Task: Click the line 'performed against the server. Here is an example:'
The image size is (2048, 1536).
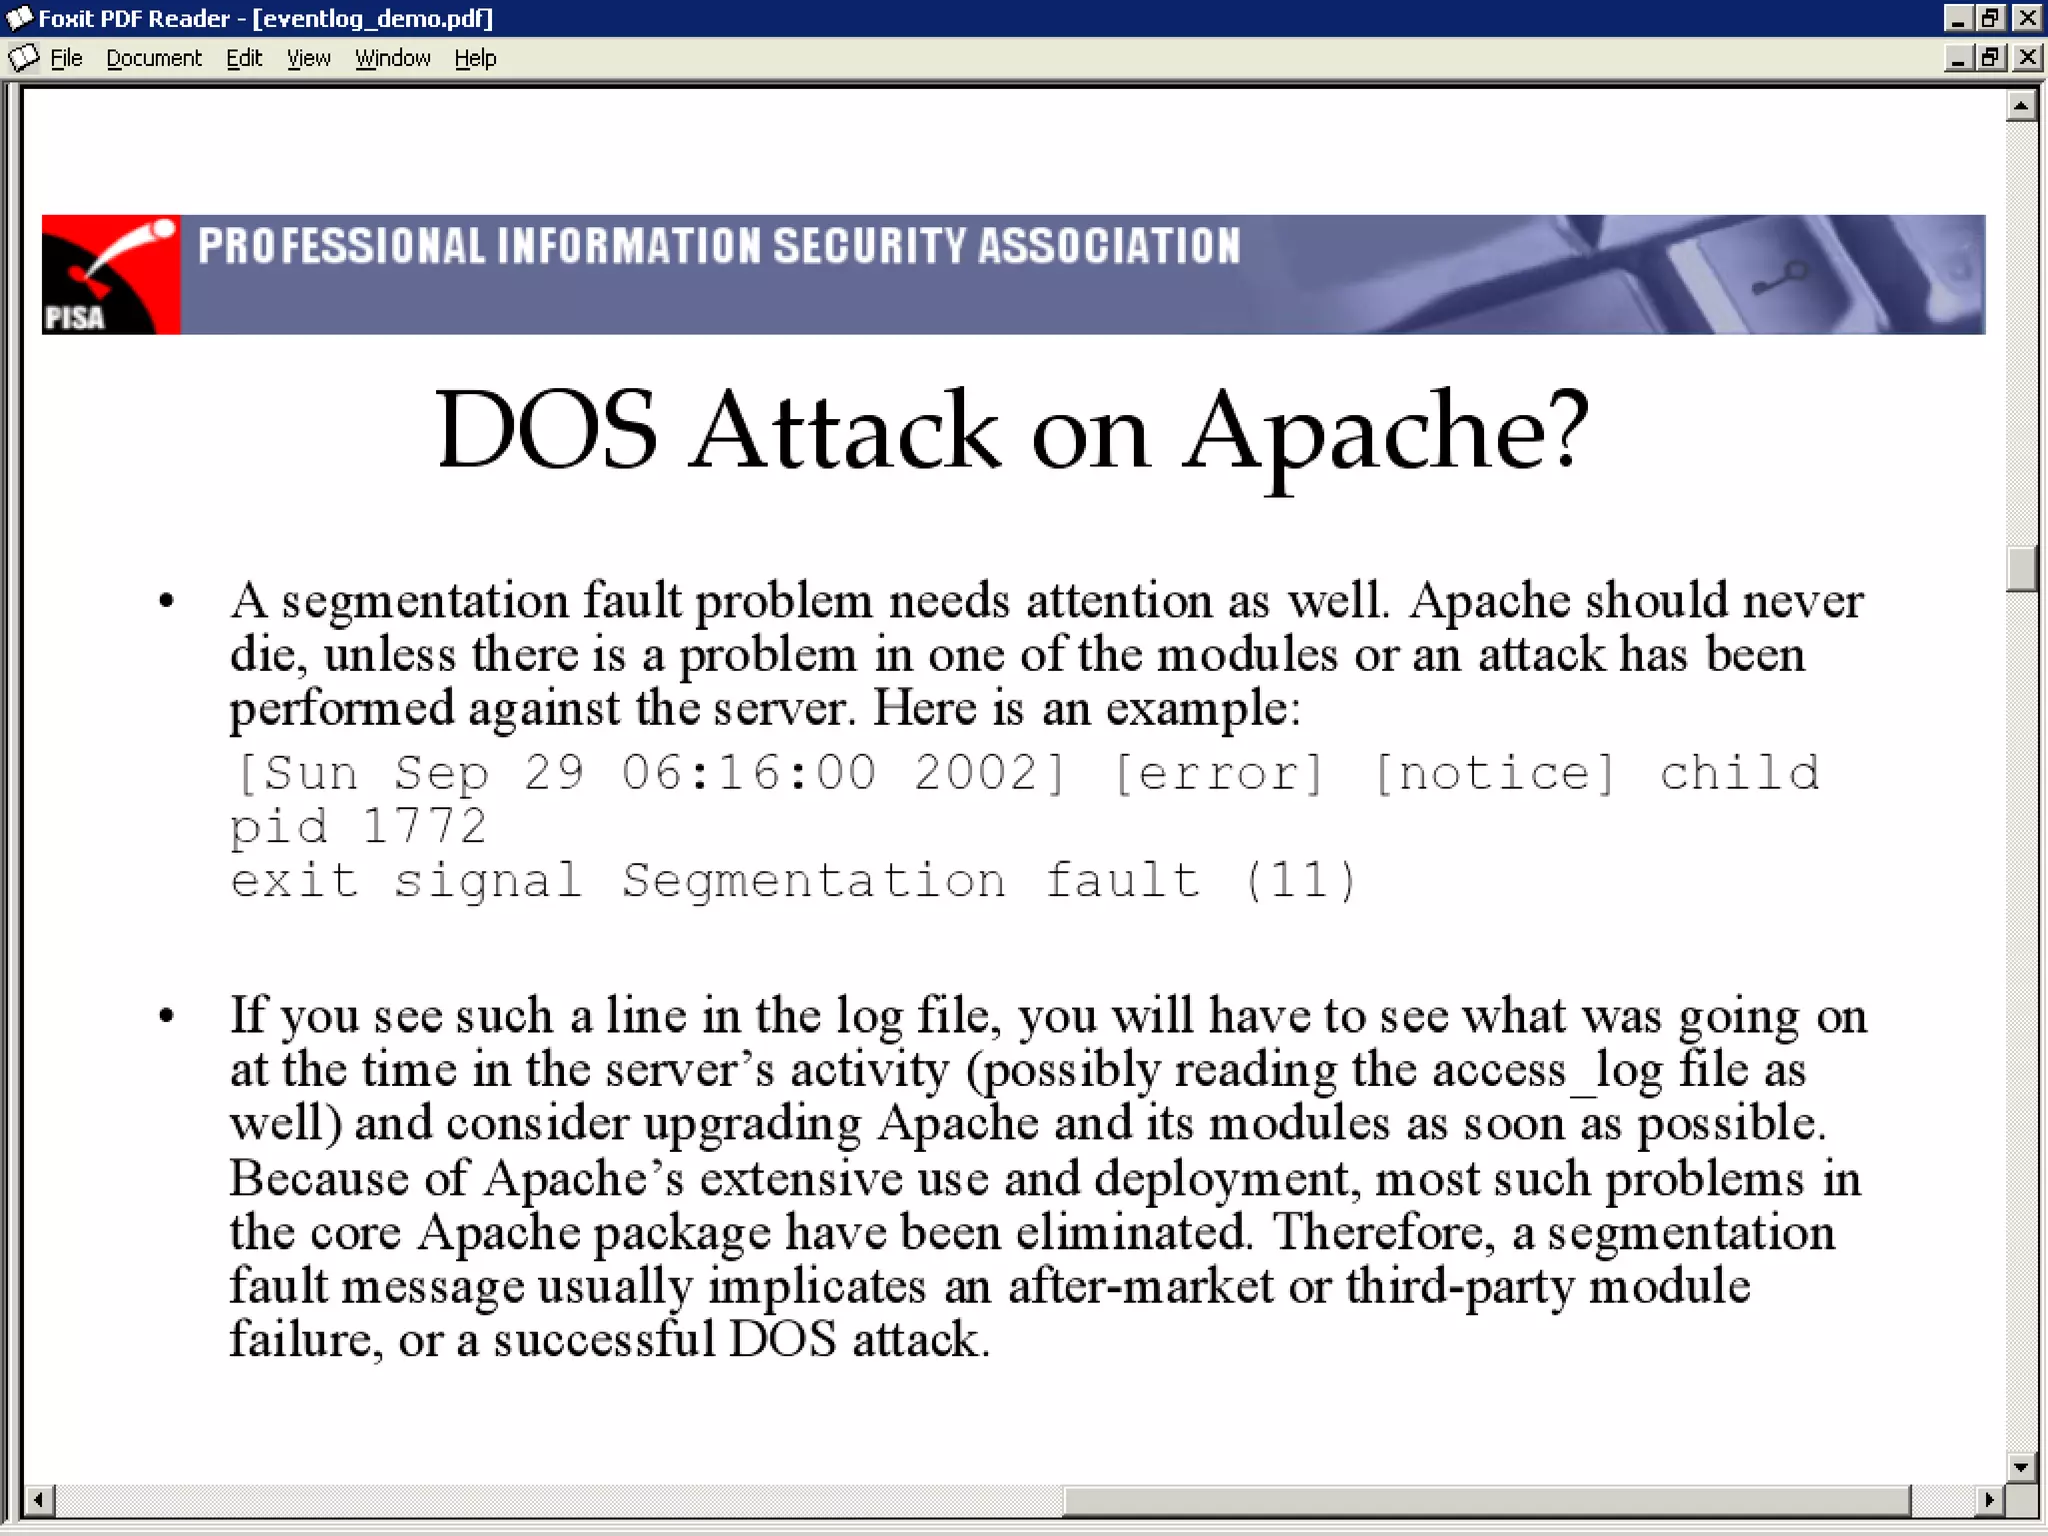Action: [x=765, y=709]
